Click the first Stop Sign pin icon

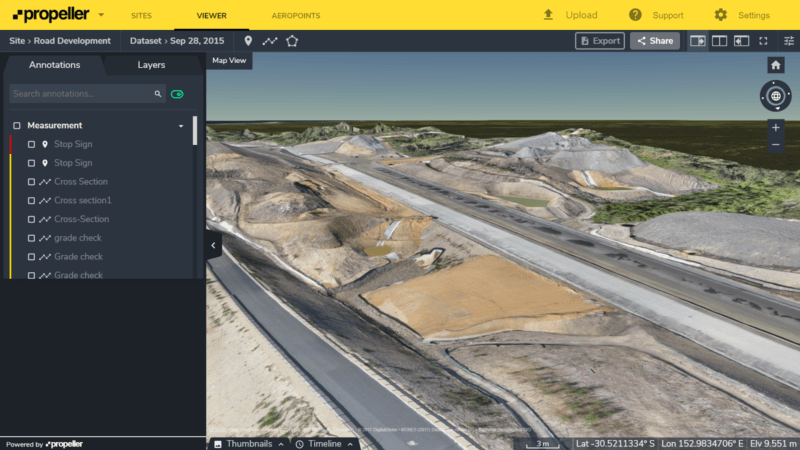tap(45, 144)
